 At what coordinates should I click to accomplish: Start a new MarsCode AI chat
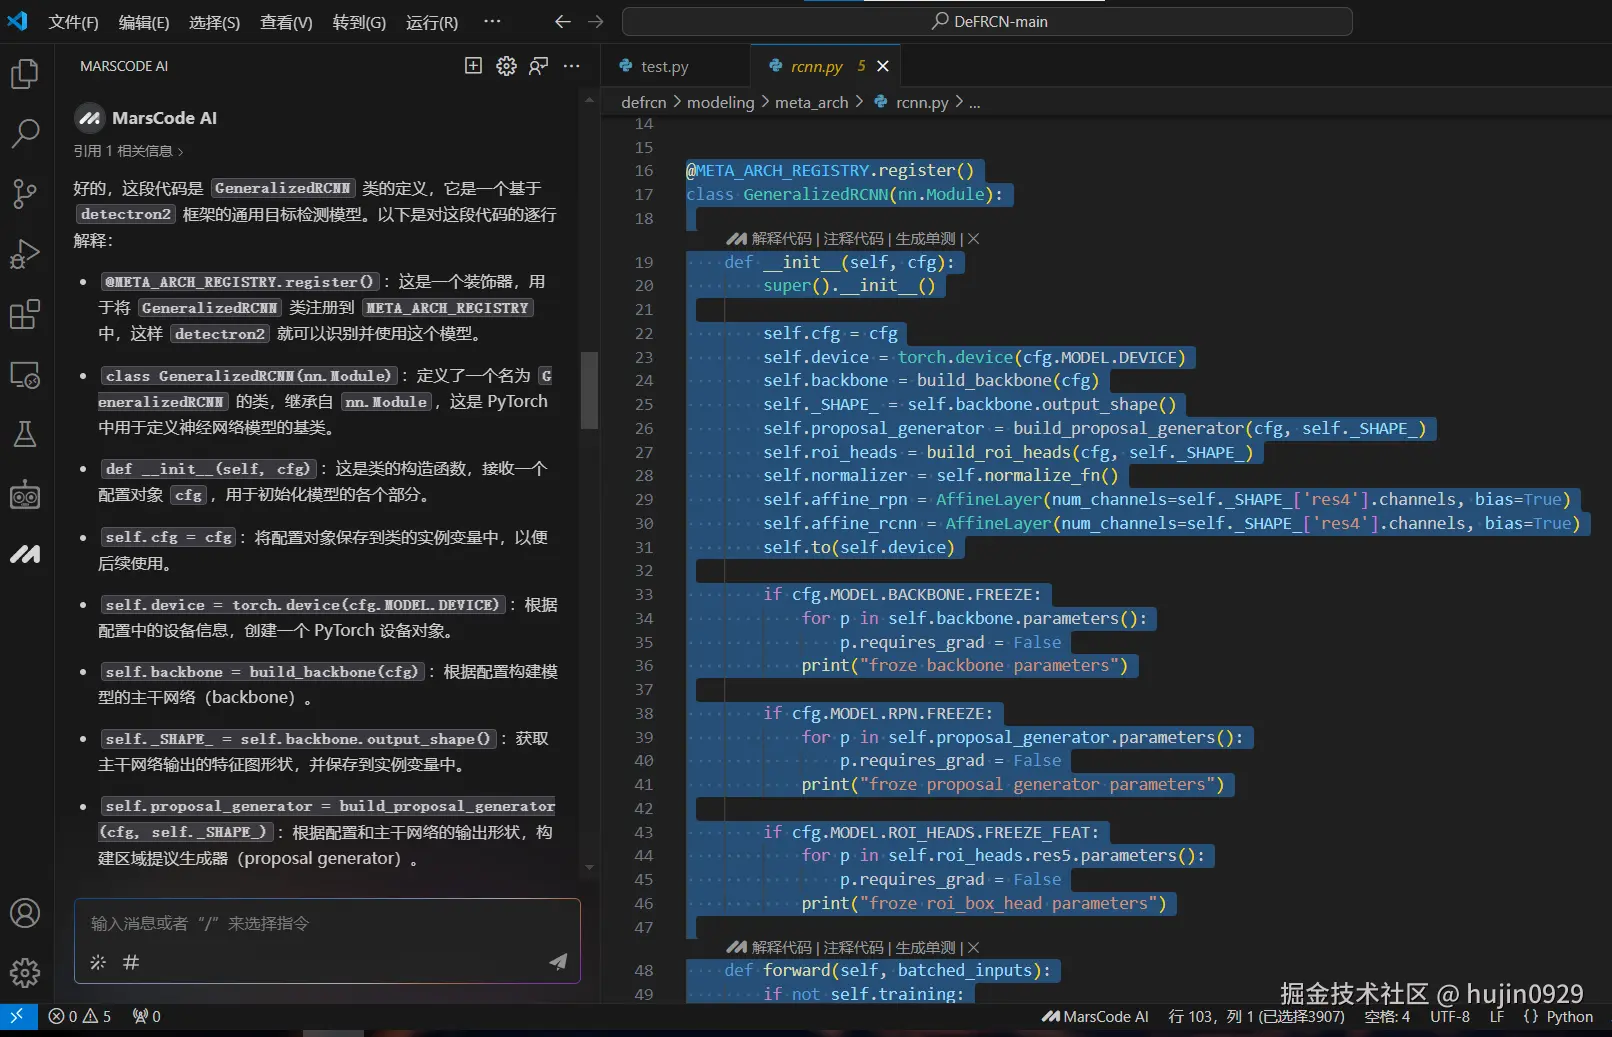pos(472,66)
